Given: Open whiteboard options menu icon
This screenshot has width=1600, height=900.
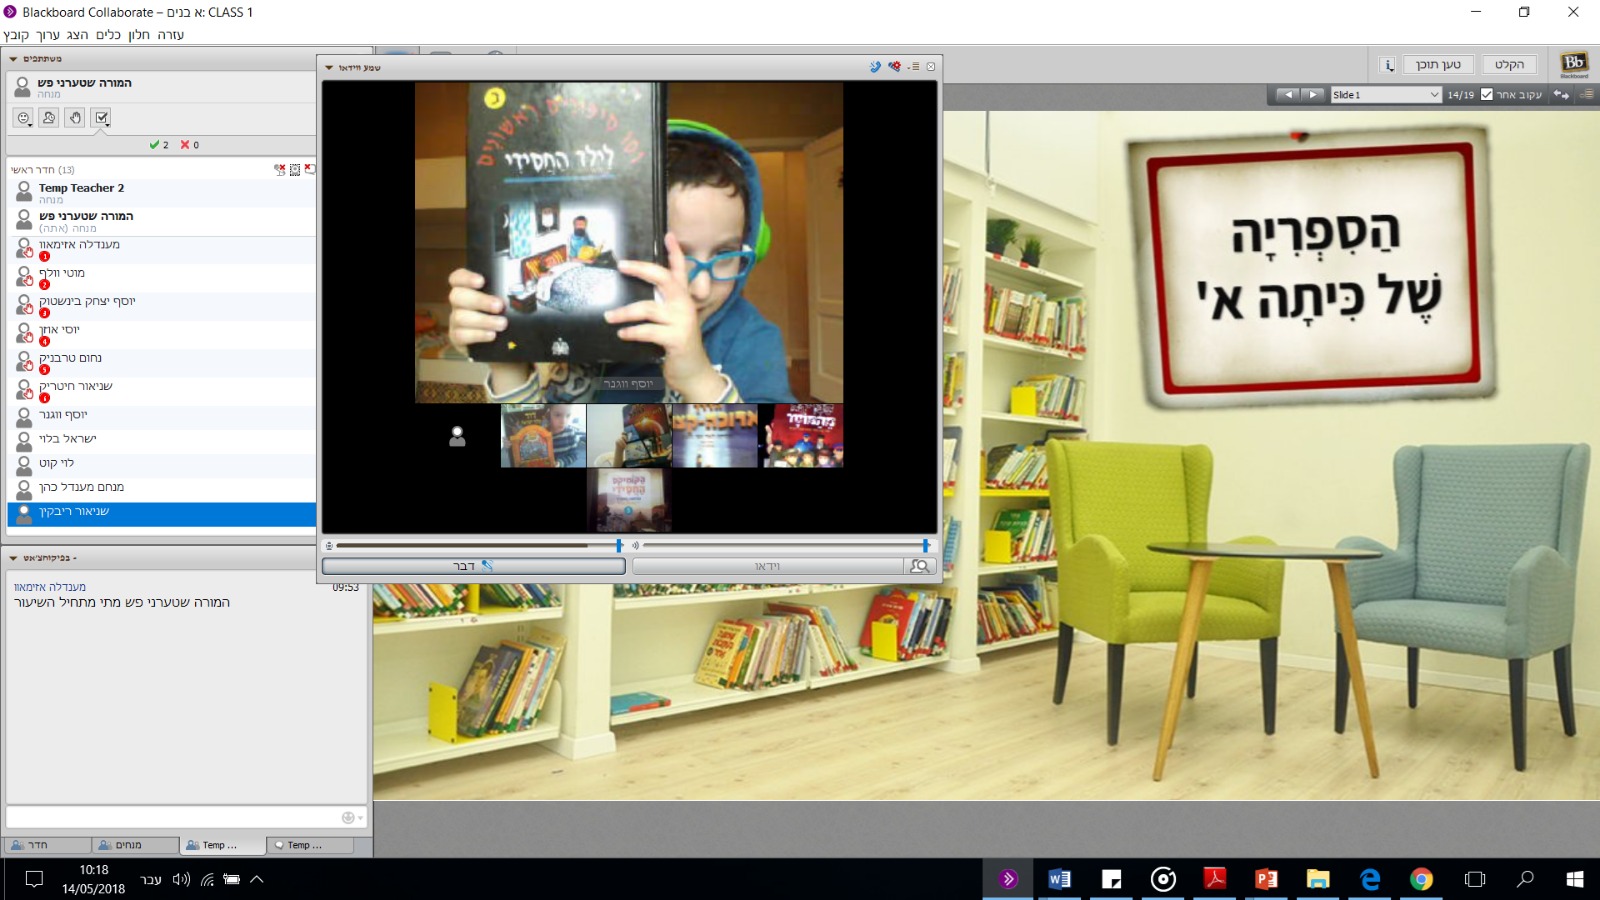Looking at the screenshot, I should pyautogui.click(x=1586, y=95).
